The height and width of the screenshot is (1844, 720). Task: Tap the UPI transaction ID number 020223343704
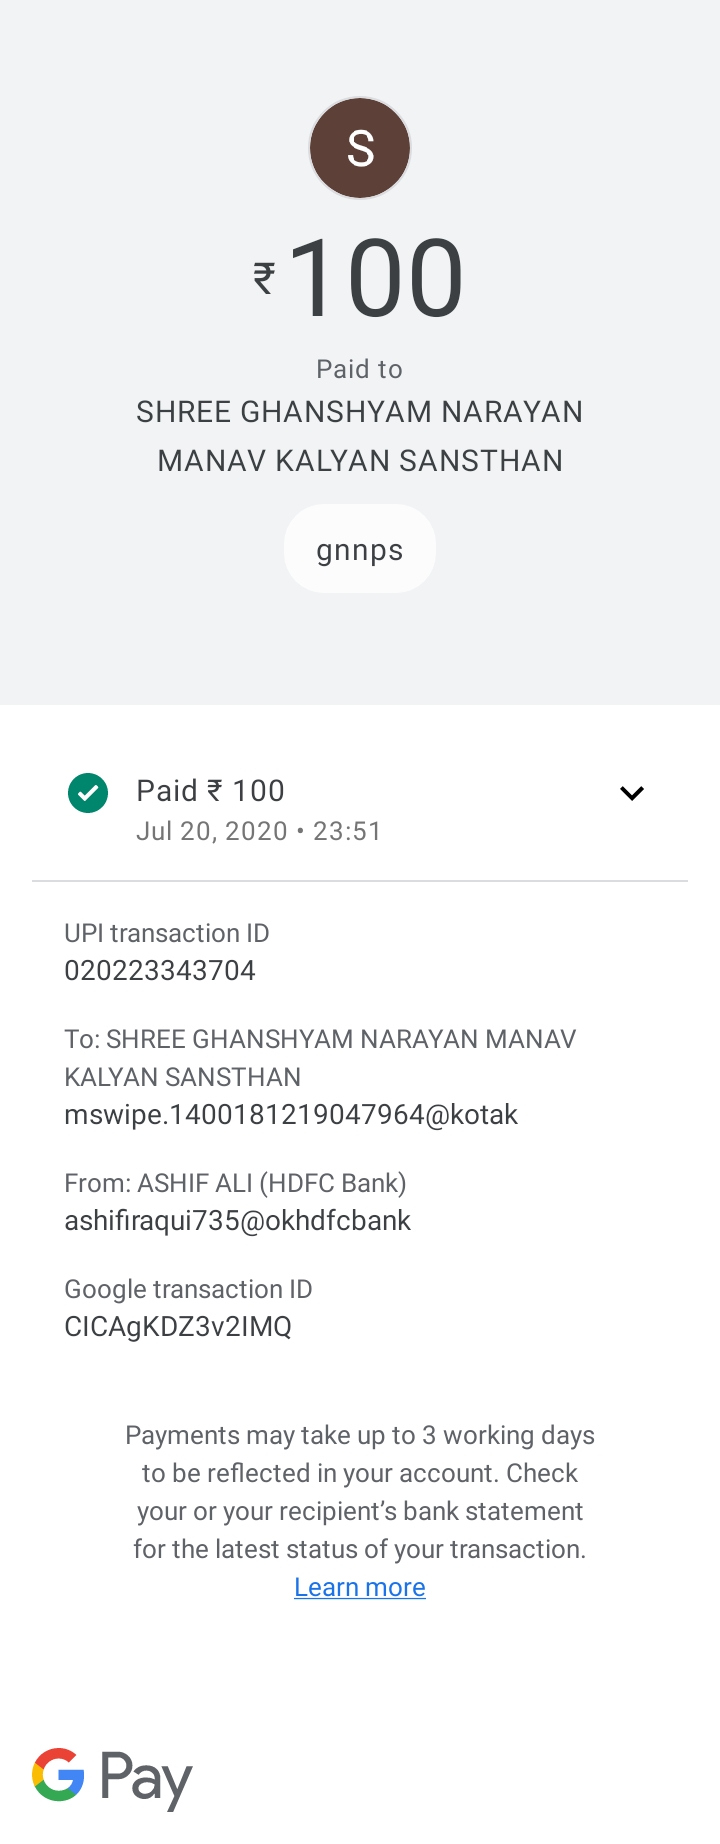160,971
